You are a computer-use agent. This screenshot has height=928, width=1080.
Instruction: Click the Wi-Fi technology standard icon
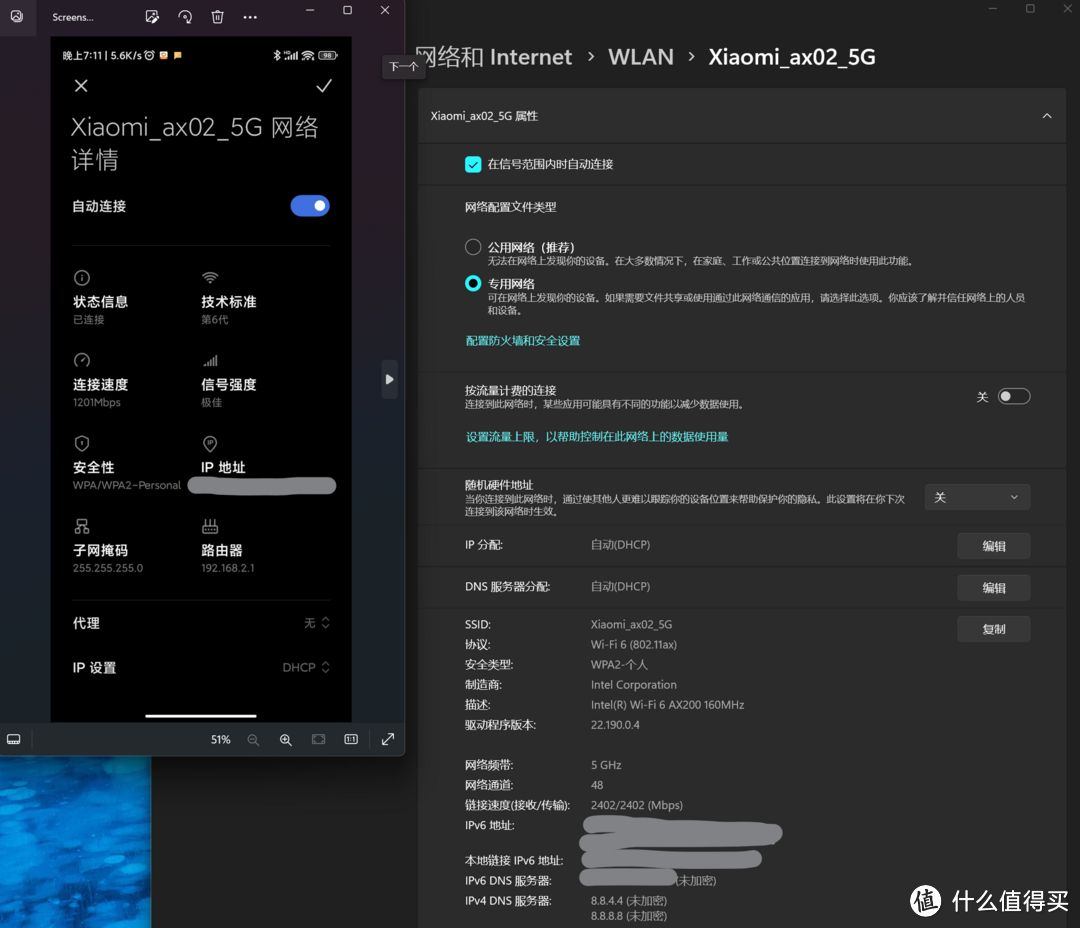coord(210,278)
